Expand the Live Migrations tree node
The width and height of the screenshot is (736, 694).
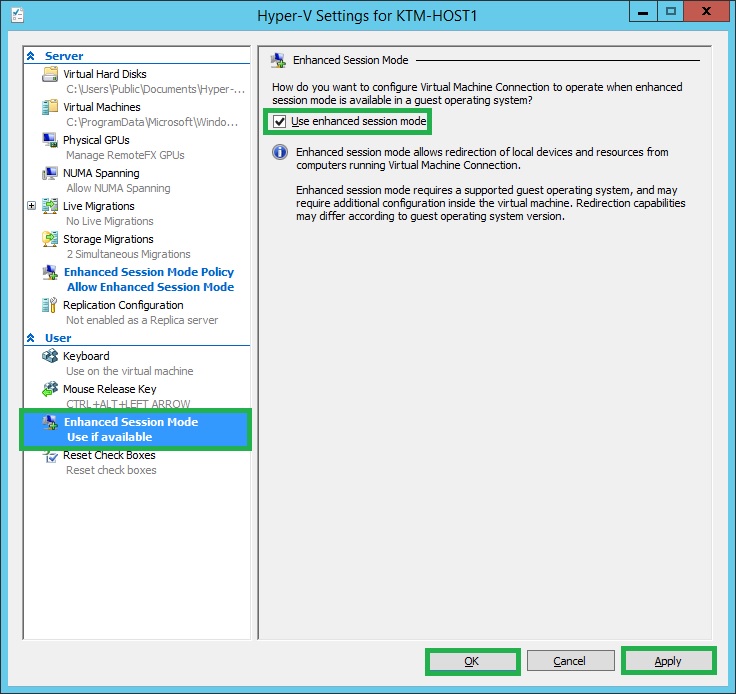(31, 206)
